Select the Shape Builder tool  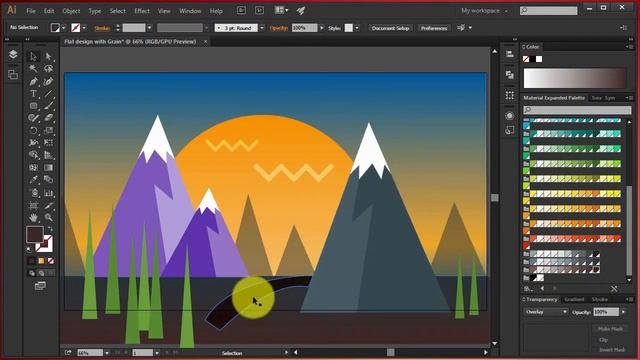pos(33,155)
